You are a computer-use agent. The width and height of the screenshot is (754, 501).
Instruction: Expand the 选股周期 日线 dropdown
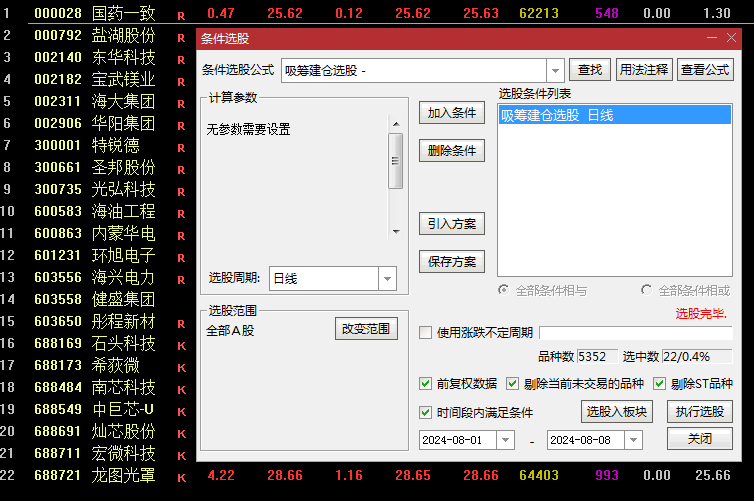point(387,278)
